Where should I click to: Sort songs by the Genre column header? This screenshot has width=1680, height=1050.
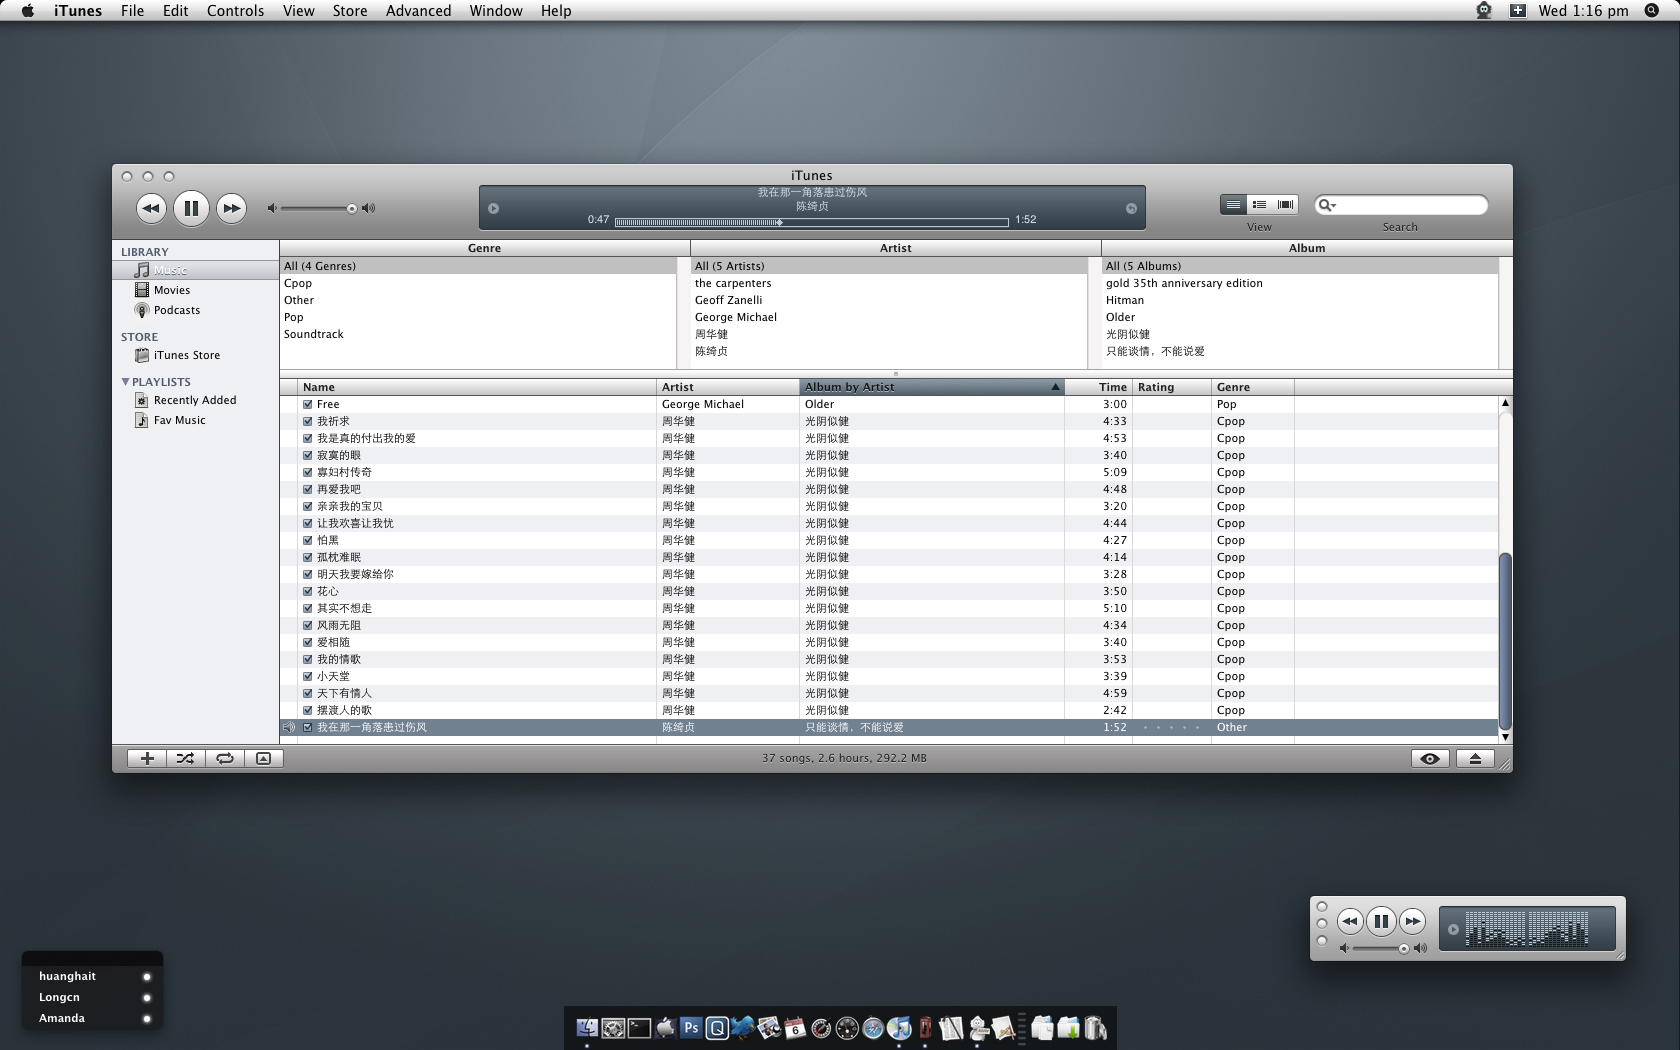(1253, 387)
